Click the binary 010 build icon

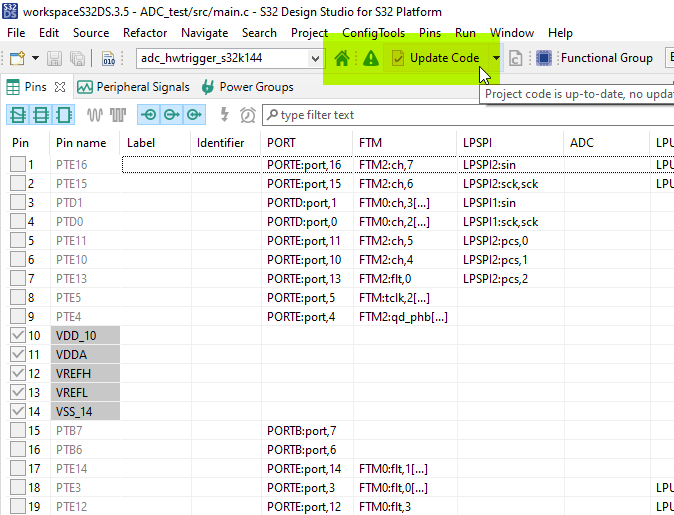point(108,58)
